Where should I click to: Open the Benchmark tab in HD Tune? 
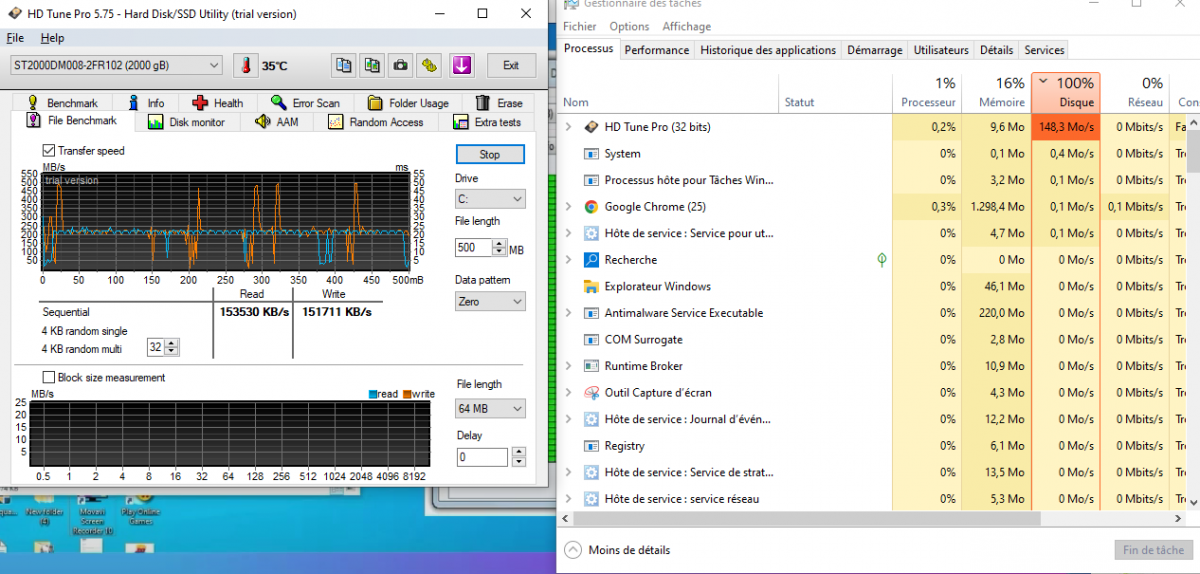tap(62, 103)
